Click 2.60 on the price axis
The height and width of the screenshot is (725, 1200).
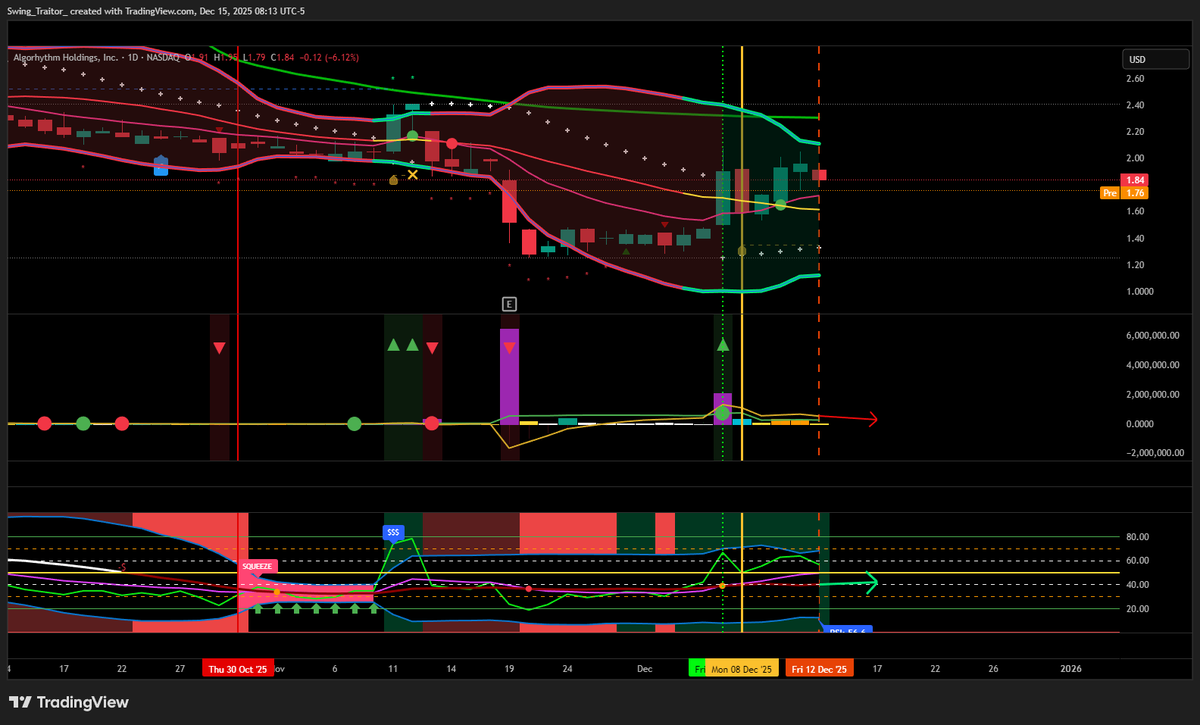click(1136, 79)
